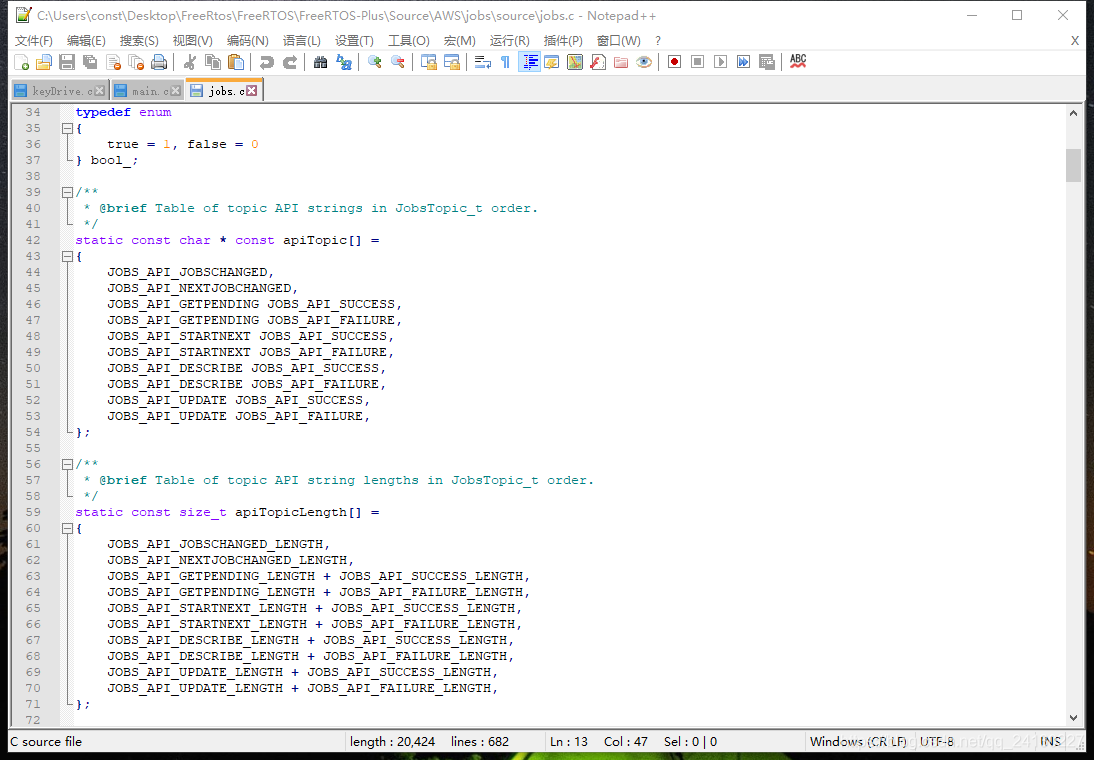
Task: Open the 窗口(W) menu
Action: click(x=618, y=40)
